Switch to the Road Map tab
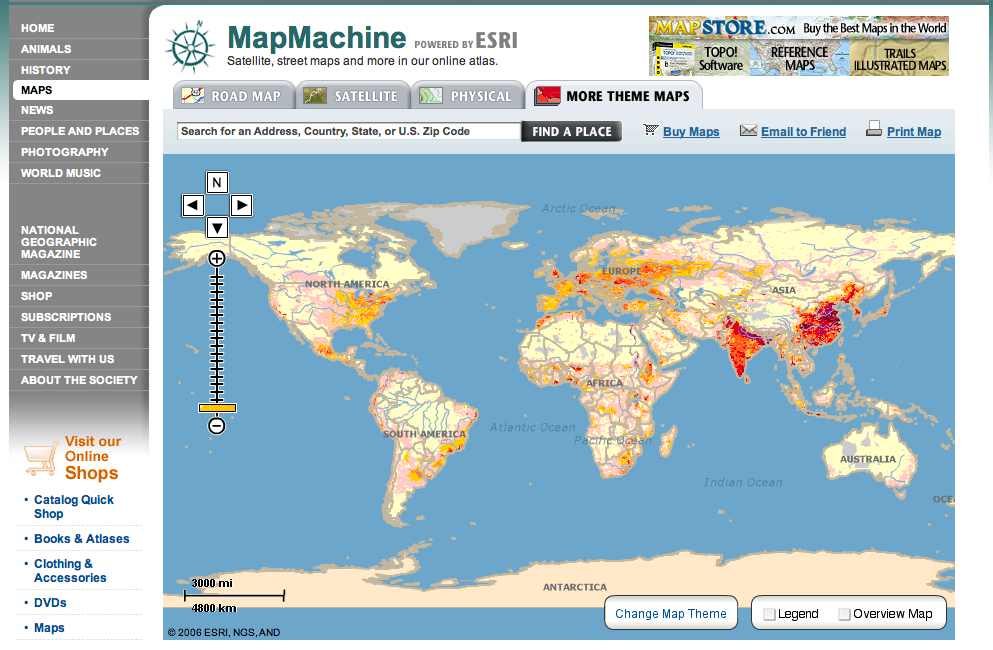This screenshot has height=650, width=993. [234, 96]
